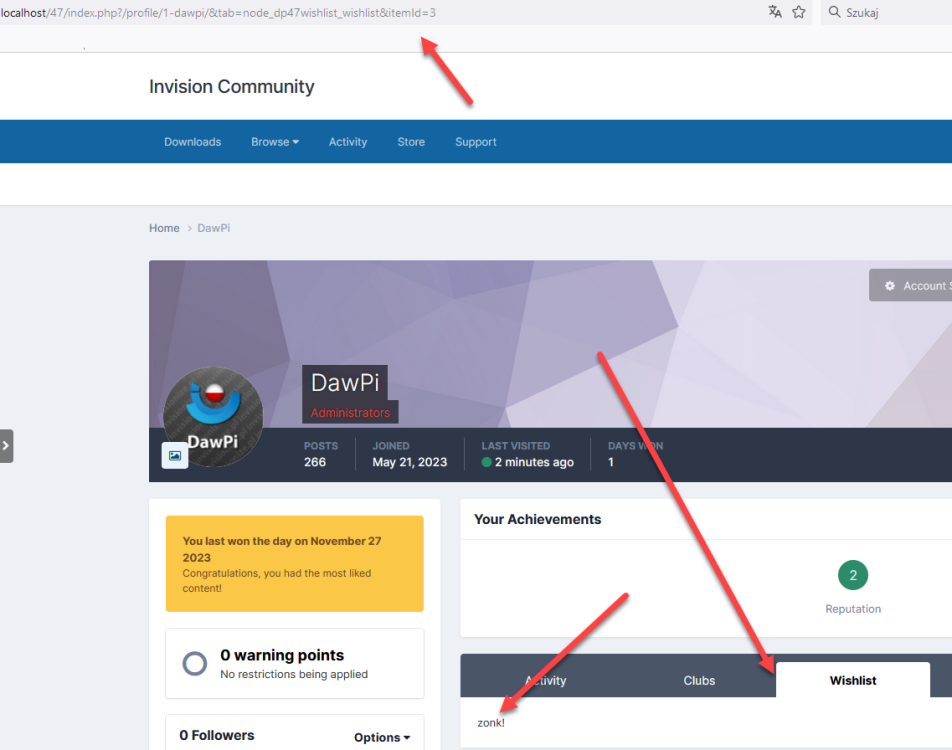Switch to the Clubs tab
The height and width of the screenshot is (750, 952).
699,680
